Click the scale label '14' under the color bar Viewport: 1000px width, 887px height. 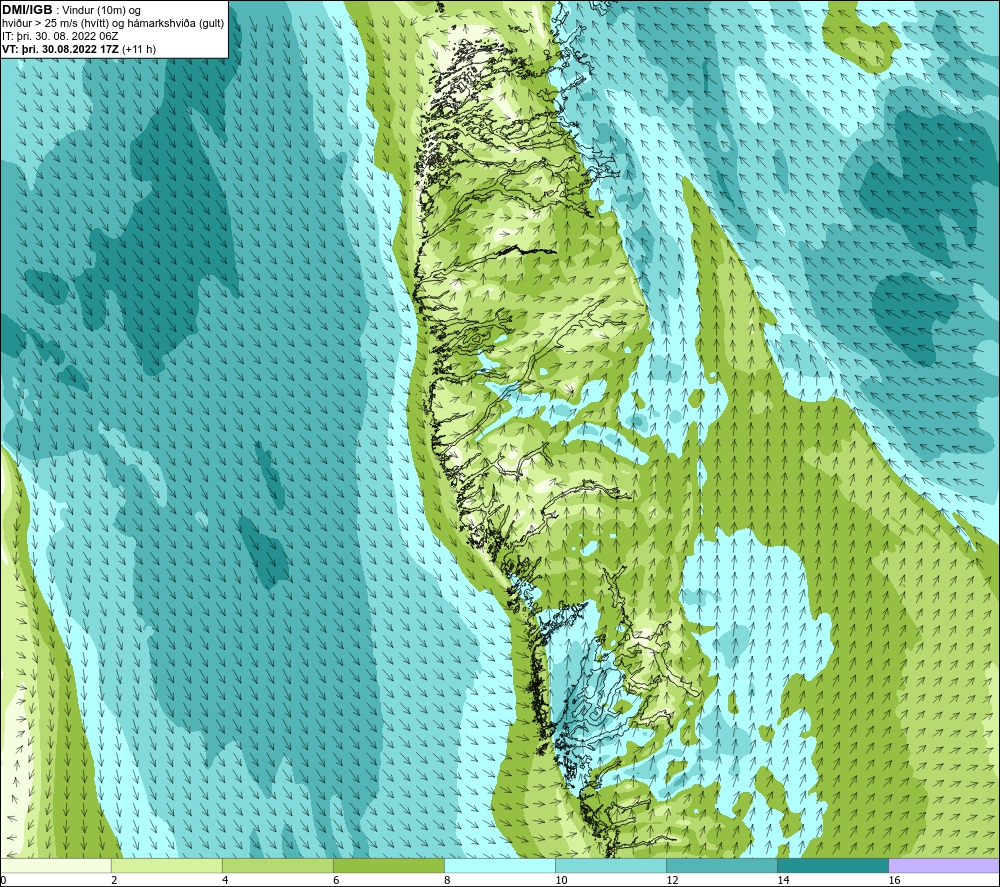tap(783, 881)
